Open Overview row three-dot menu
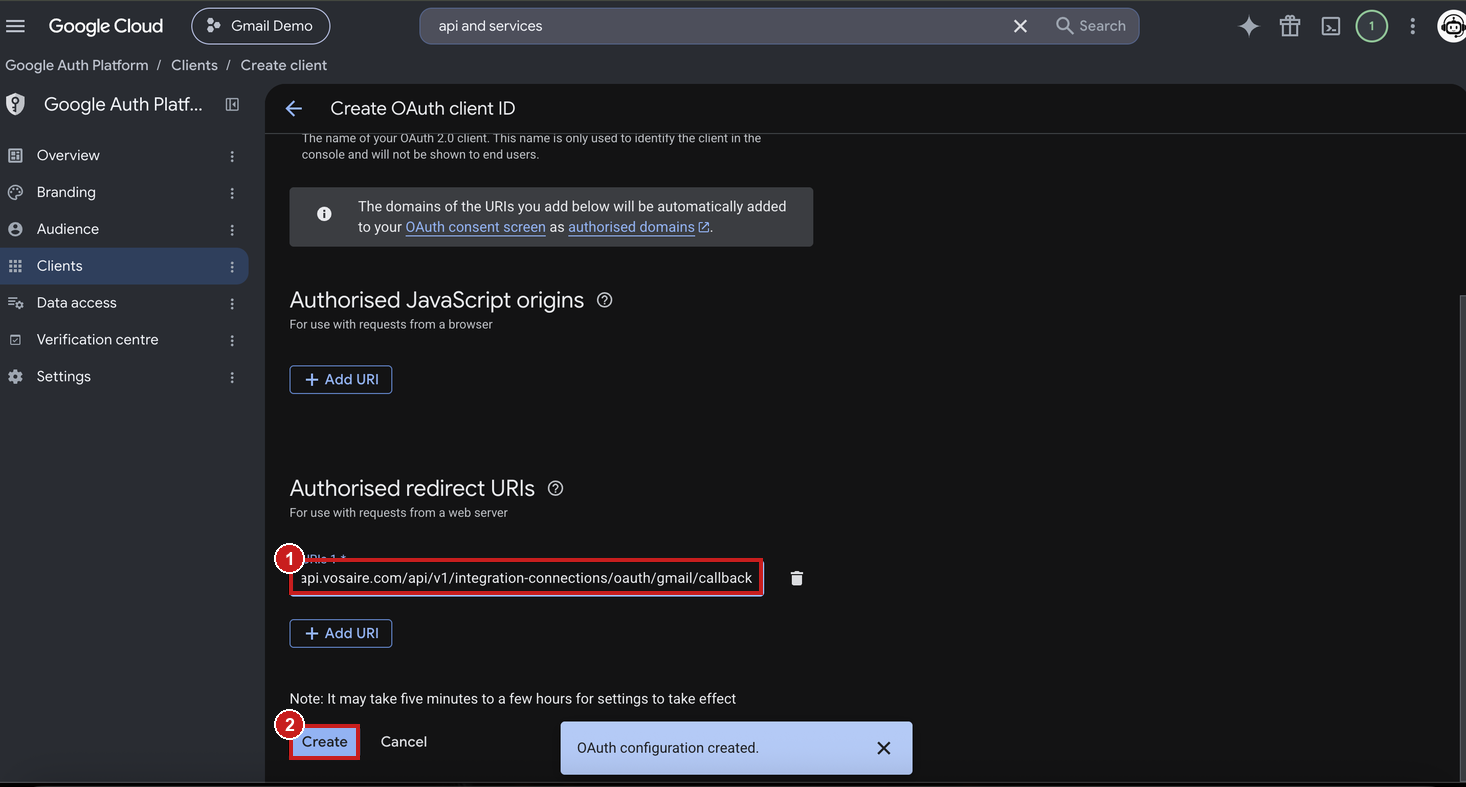This screenshot has width=1466, height=787. pos(232,156)
